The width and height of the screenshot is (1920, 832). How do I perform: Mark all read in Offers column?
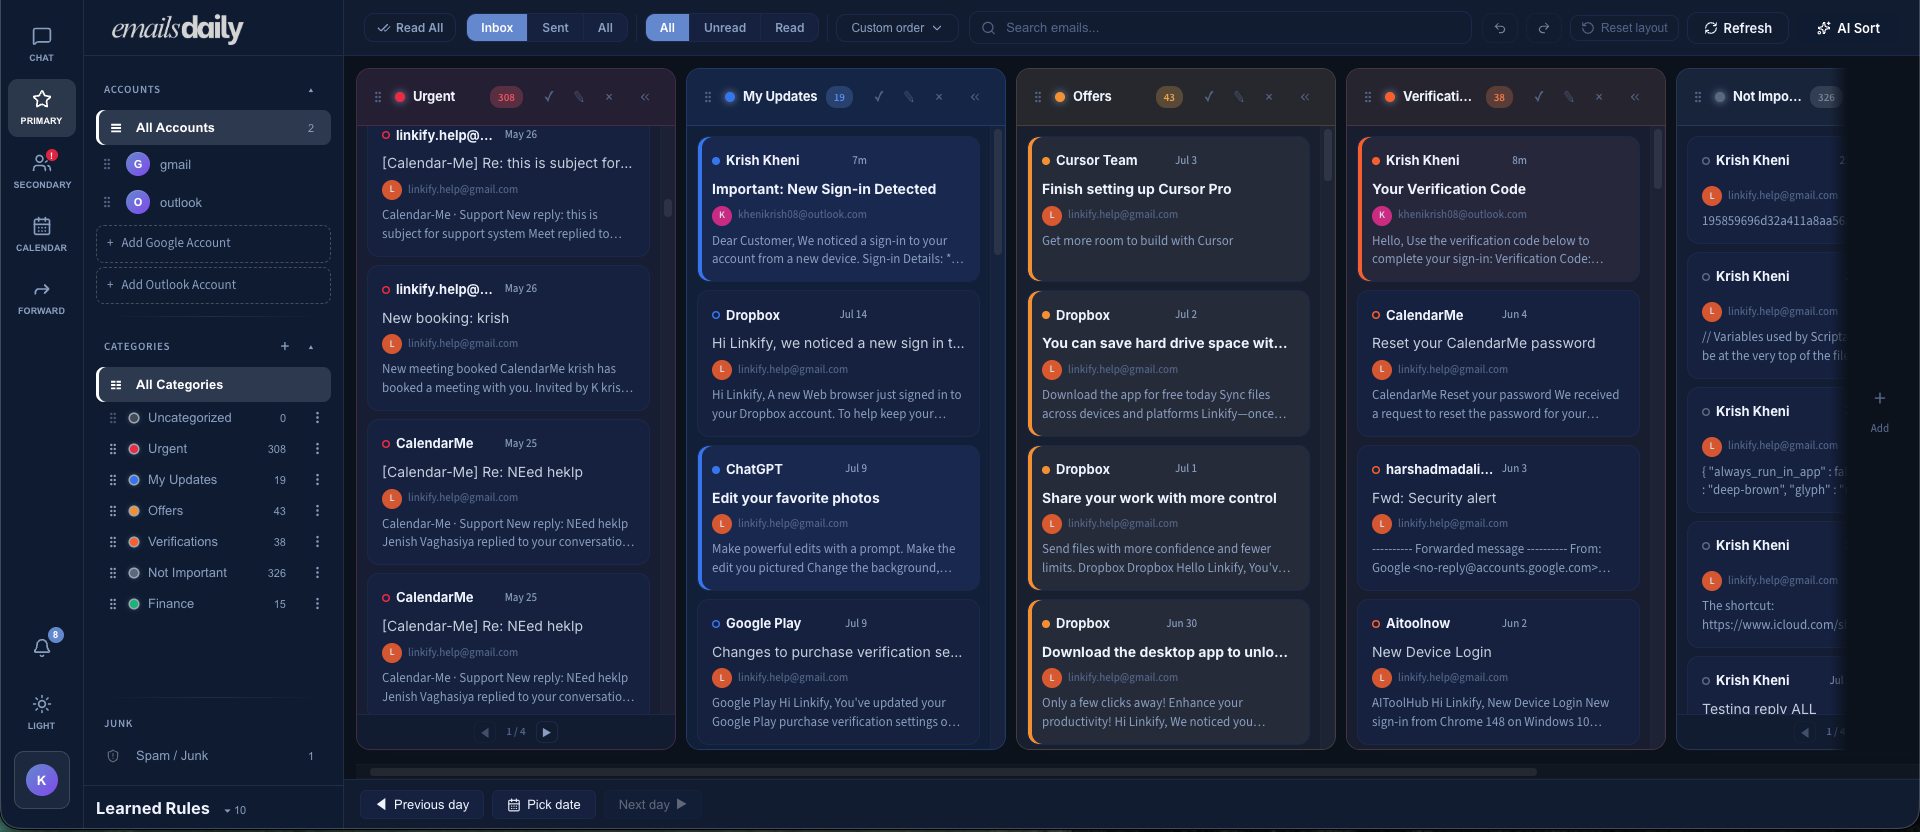pyautogui.click(x=1209, y=97)
